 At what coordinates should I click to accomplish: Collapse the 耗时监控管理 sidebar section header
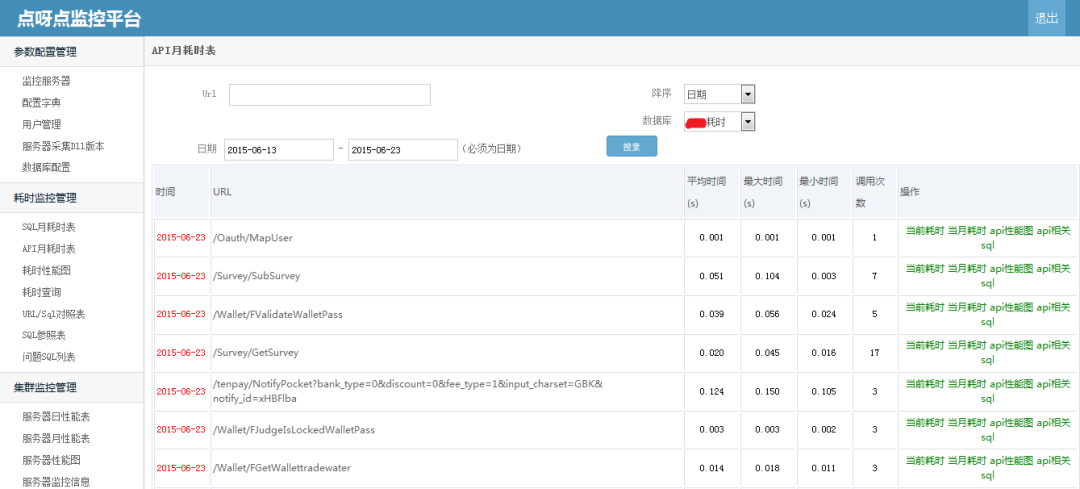click(72, 198)
